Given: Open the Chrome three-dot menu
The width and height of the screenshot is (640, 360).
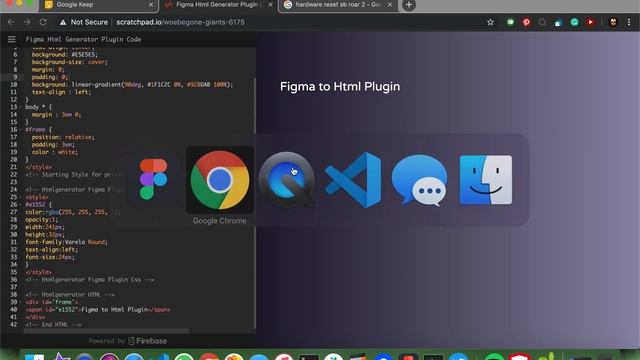Looking at the screenshot, I should click(x=629, y=22).
